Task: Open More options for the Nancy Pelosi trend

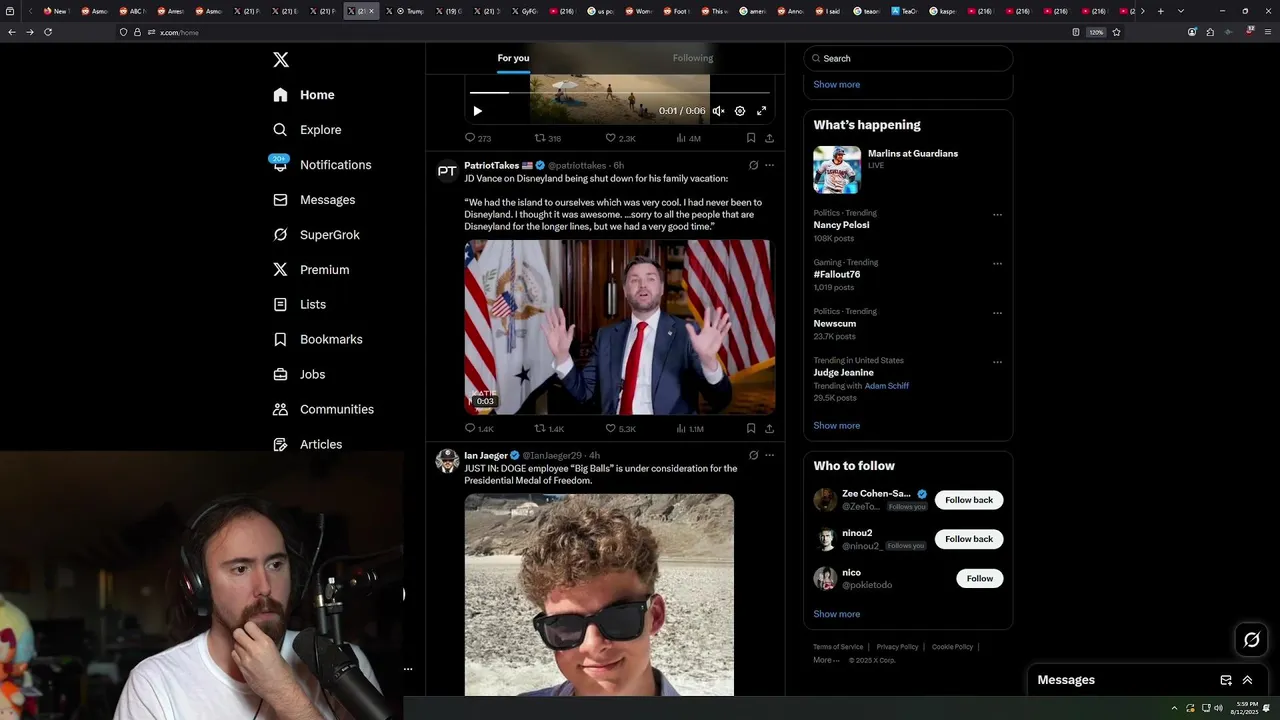Action: point(997,214)
